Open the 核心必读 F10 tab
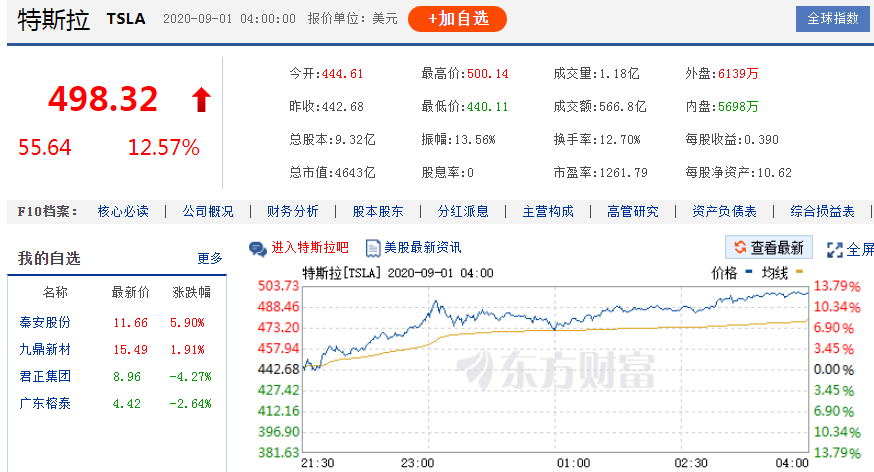The image size is (874, 472). coord(122,211)
